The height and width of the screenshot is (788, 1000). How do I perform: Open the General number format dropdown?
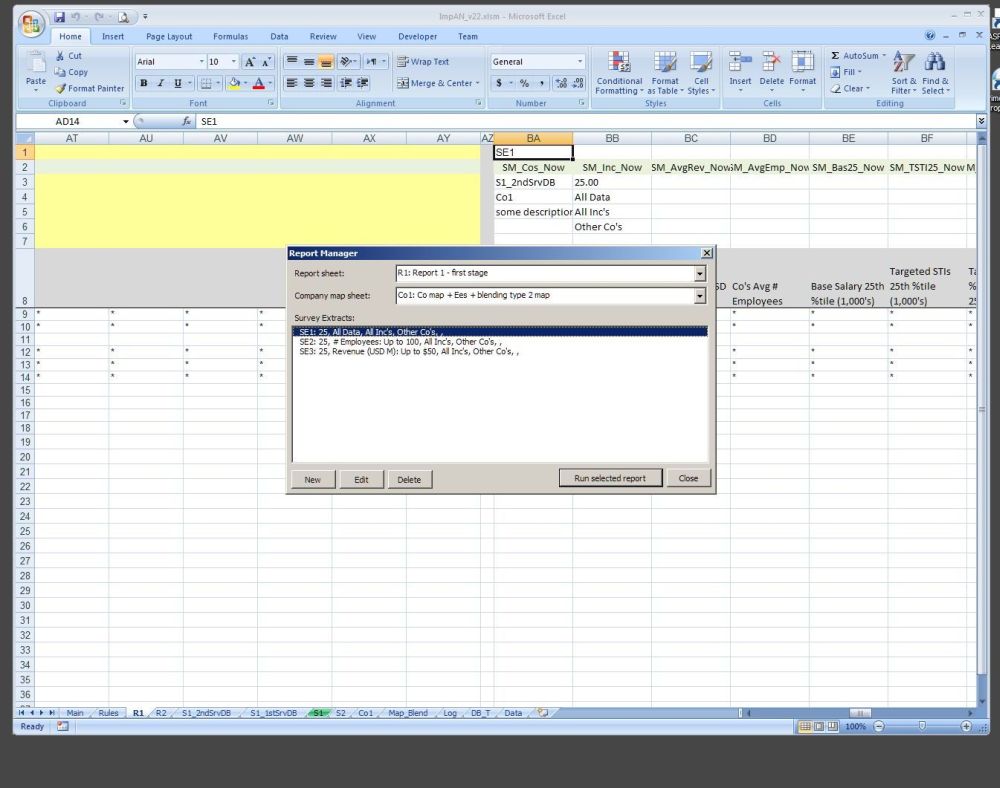[x=580, y=61]
